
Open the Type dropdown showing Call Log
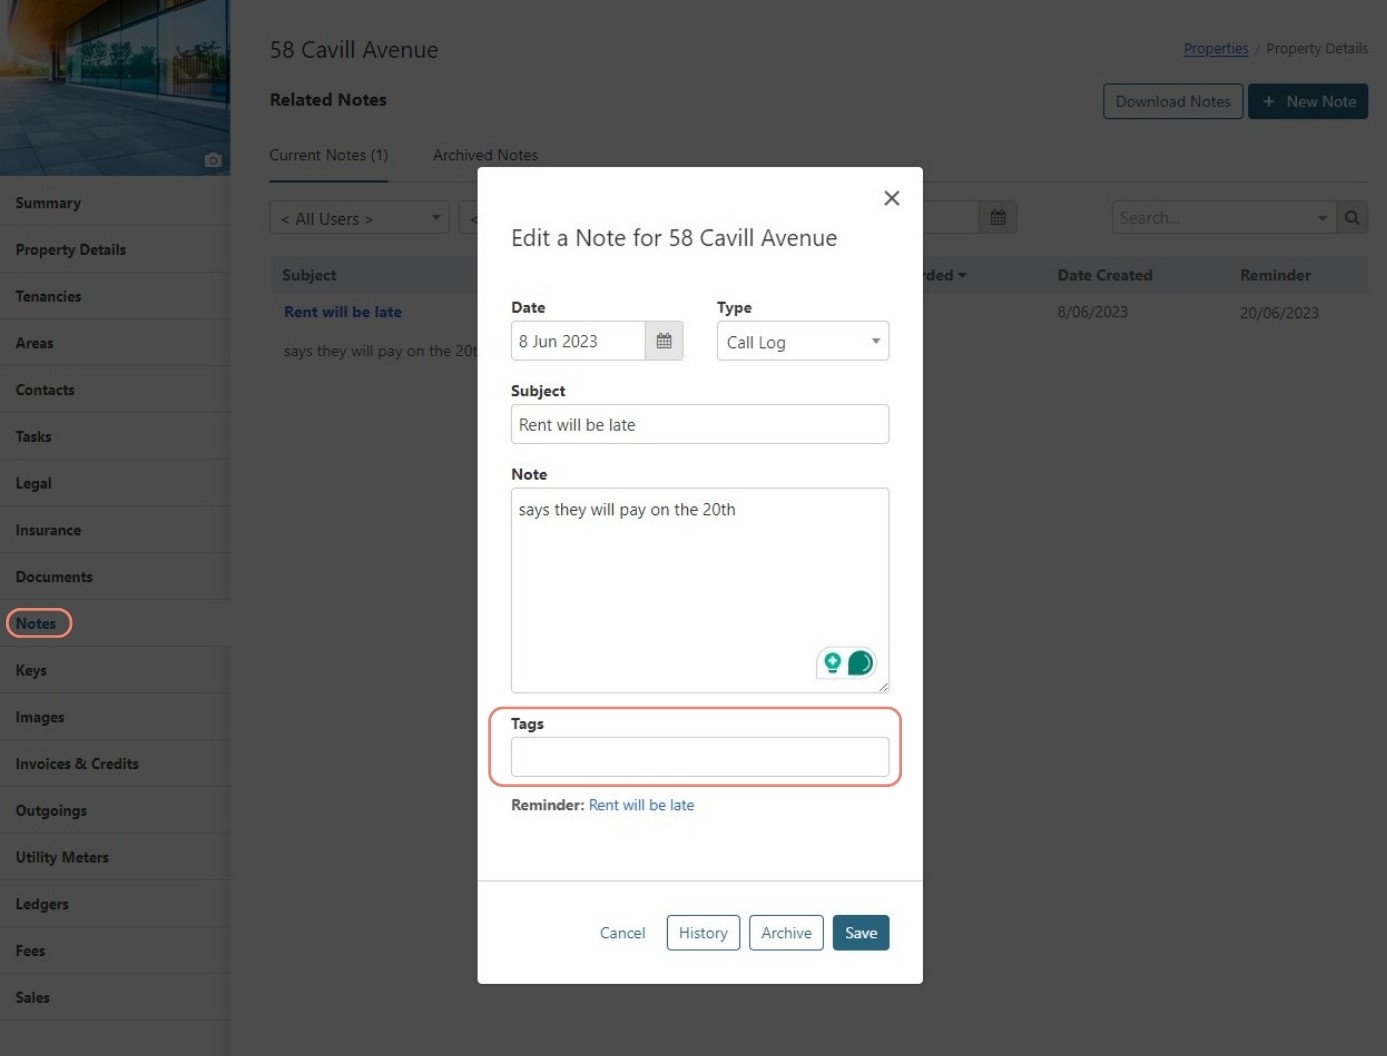pos(802,341)
